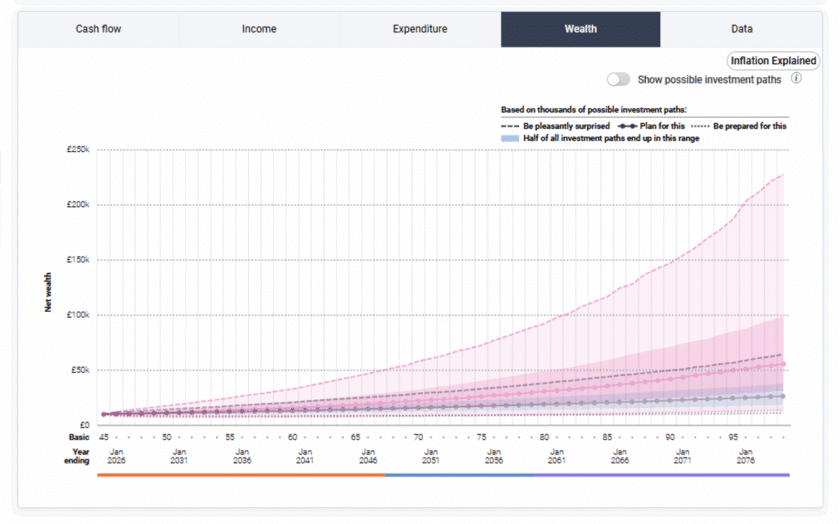840x524 pixels.
Task: Click age 65 on the Basic axis
Action: point(355,437)
